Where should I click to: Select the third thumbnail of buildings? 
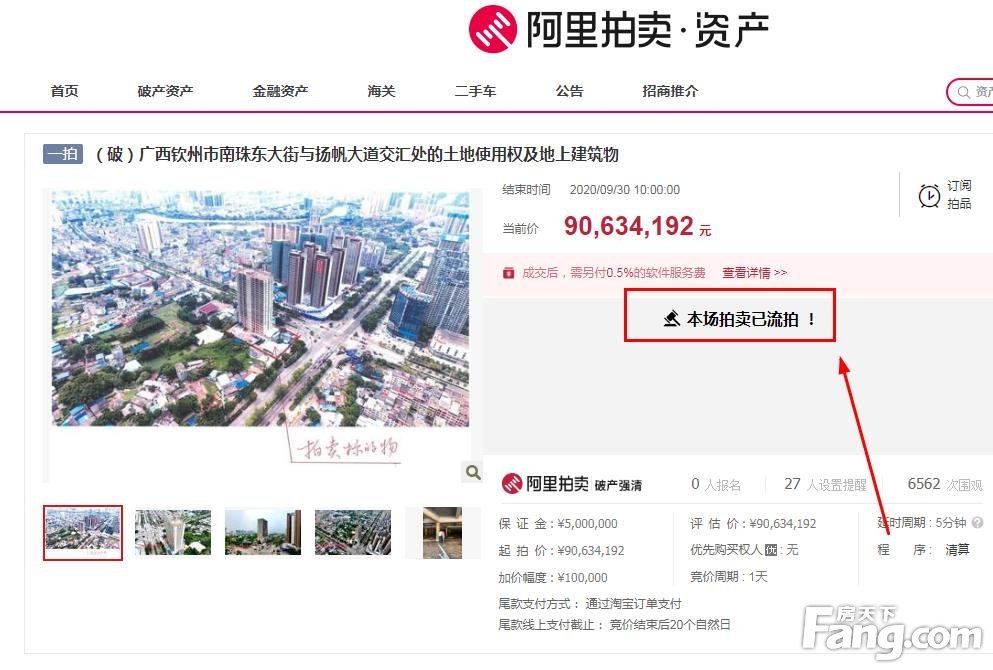pyautogui.click(x=263, y=533)
